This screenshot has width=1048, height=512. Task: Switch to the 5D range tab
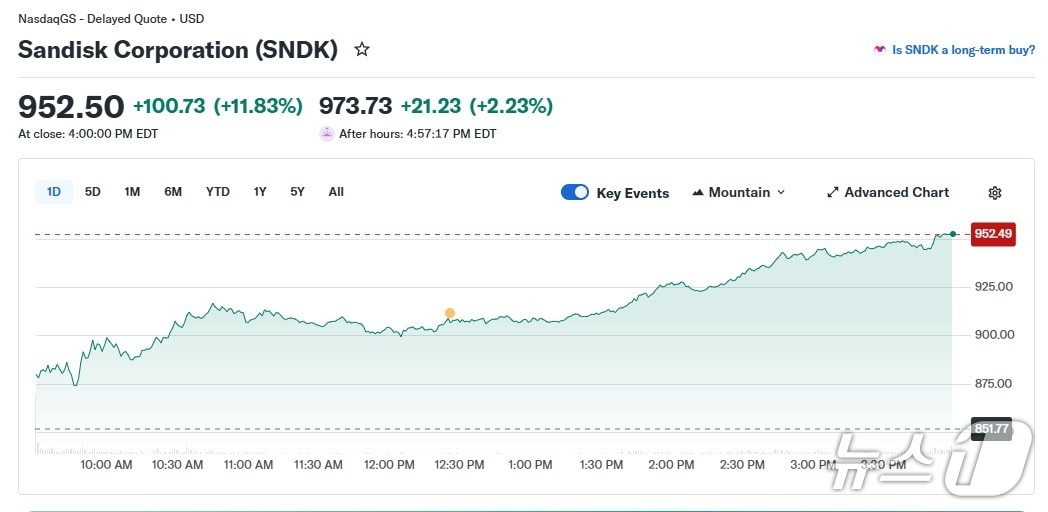pos(93,192)
